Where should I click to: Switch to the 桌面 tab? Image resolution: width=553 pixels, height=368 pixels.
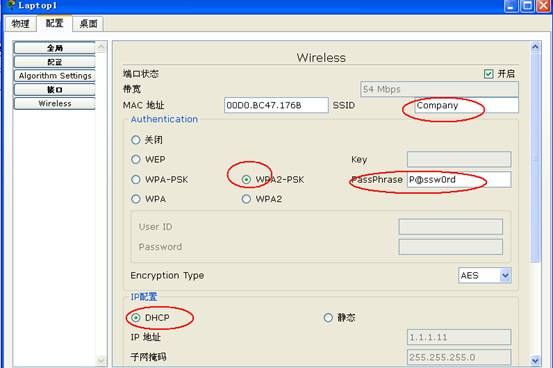coord(88,24)
